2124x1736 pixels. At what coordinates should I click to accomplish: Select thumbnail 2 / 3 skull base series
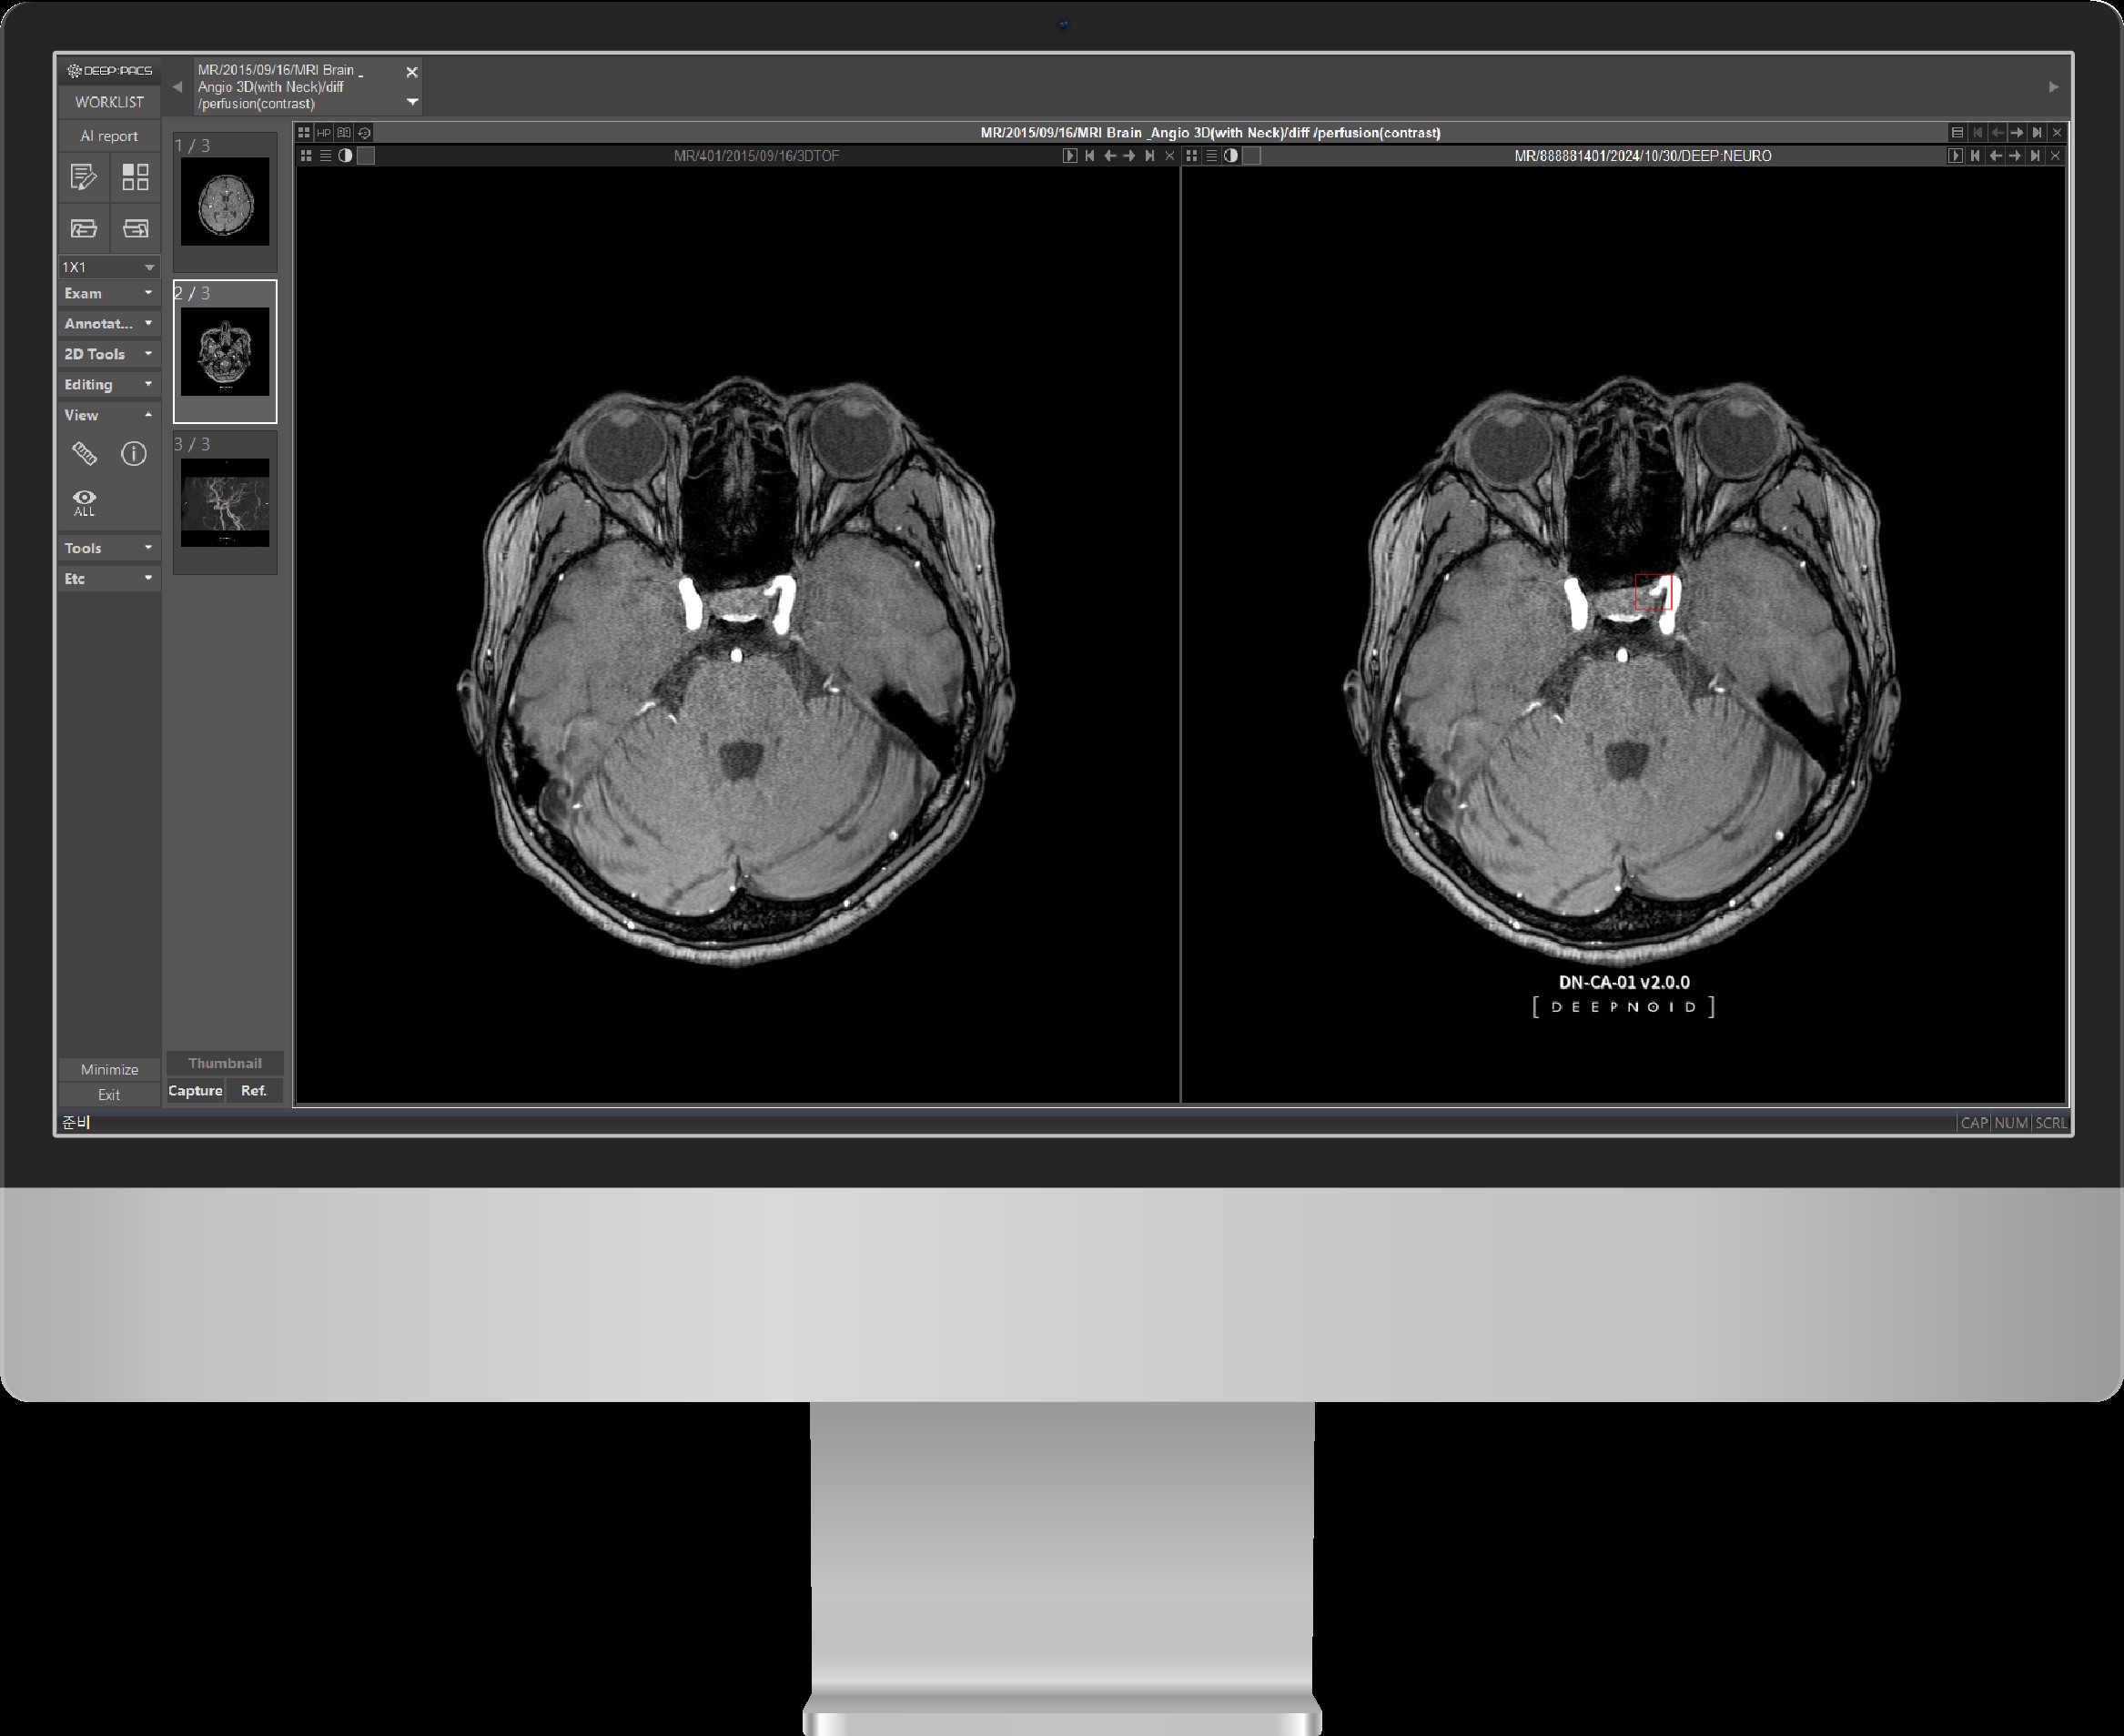click(x=225, y=352)
